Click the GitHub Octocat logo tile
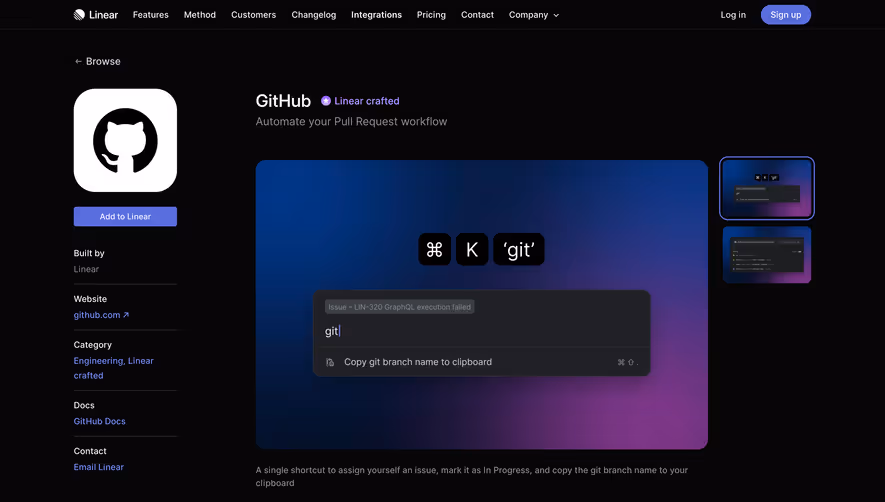Image resolution: width=885 pixels, height=502 pixels. (125, 140)
